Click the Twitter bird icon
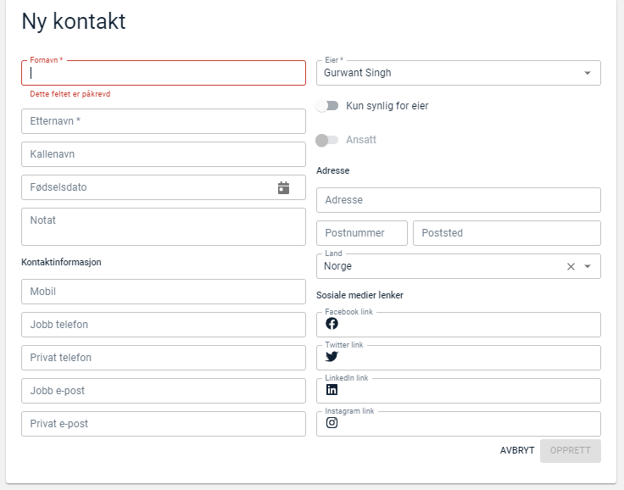The width and height of the screenshot is (624, 490). point(332,357)
